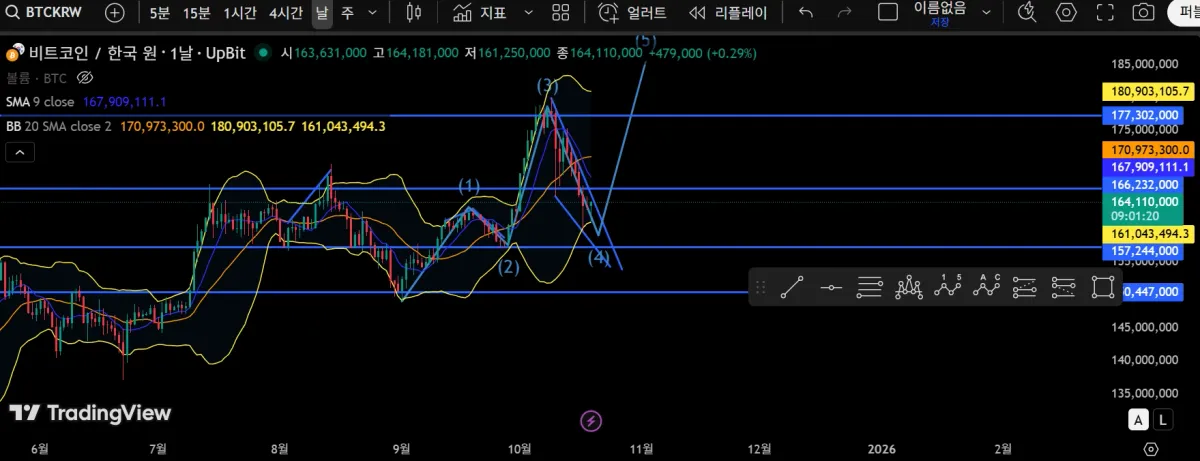Enter fullscreen mode
This screenshot has height=461, width=1200.
pyautogui.click(x=1104, y=13)
